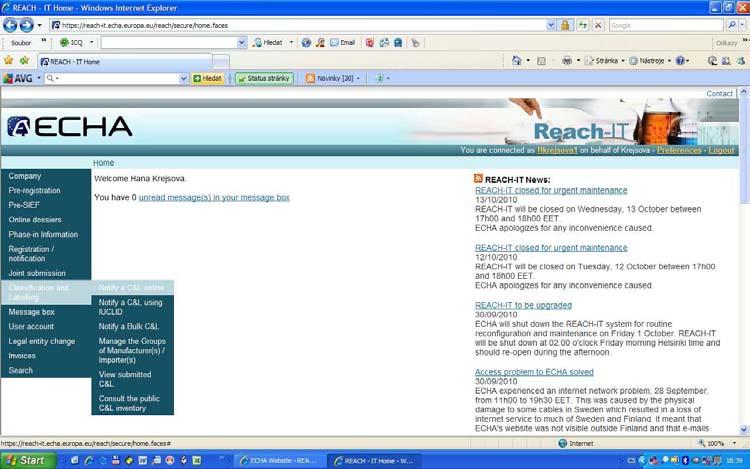Screen dimensions: 750x469
Task: Select Notify a Bulk C&L submenu item
Action: tap(132, 326)
